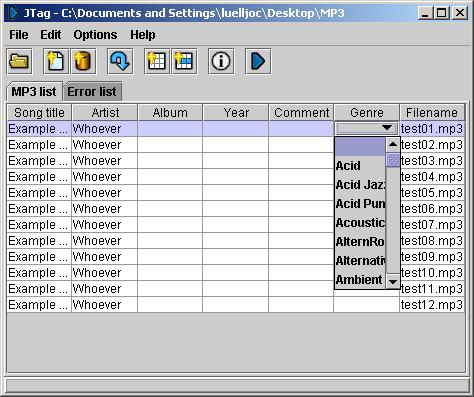
Task: Open the File menu
Action: click(19, 35)
